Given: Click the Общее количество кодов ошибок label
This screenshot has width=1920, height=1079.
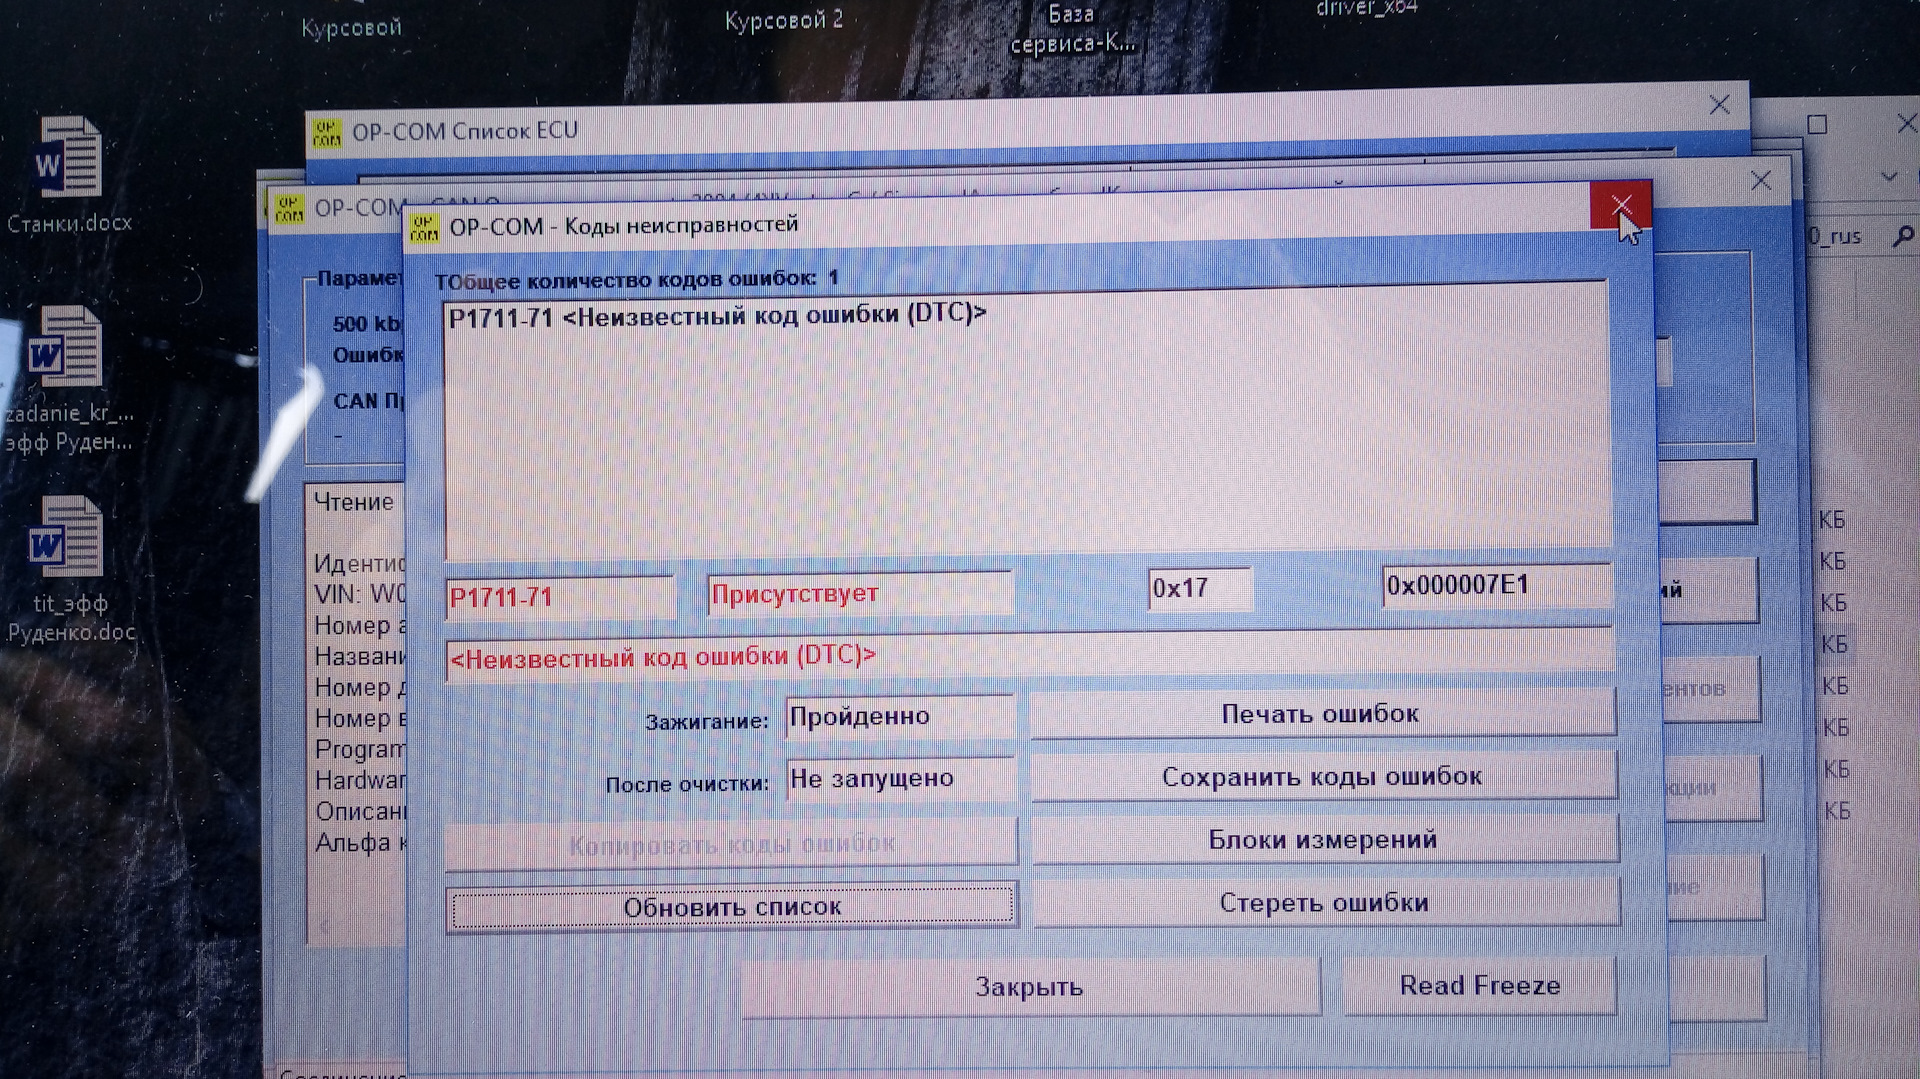Looking at the screenshot, I should 637,280.
